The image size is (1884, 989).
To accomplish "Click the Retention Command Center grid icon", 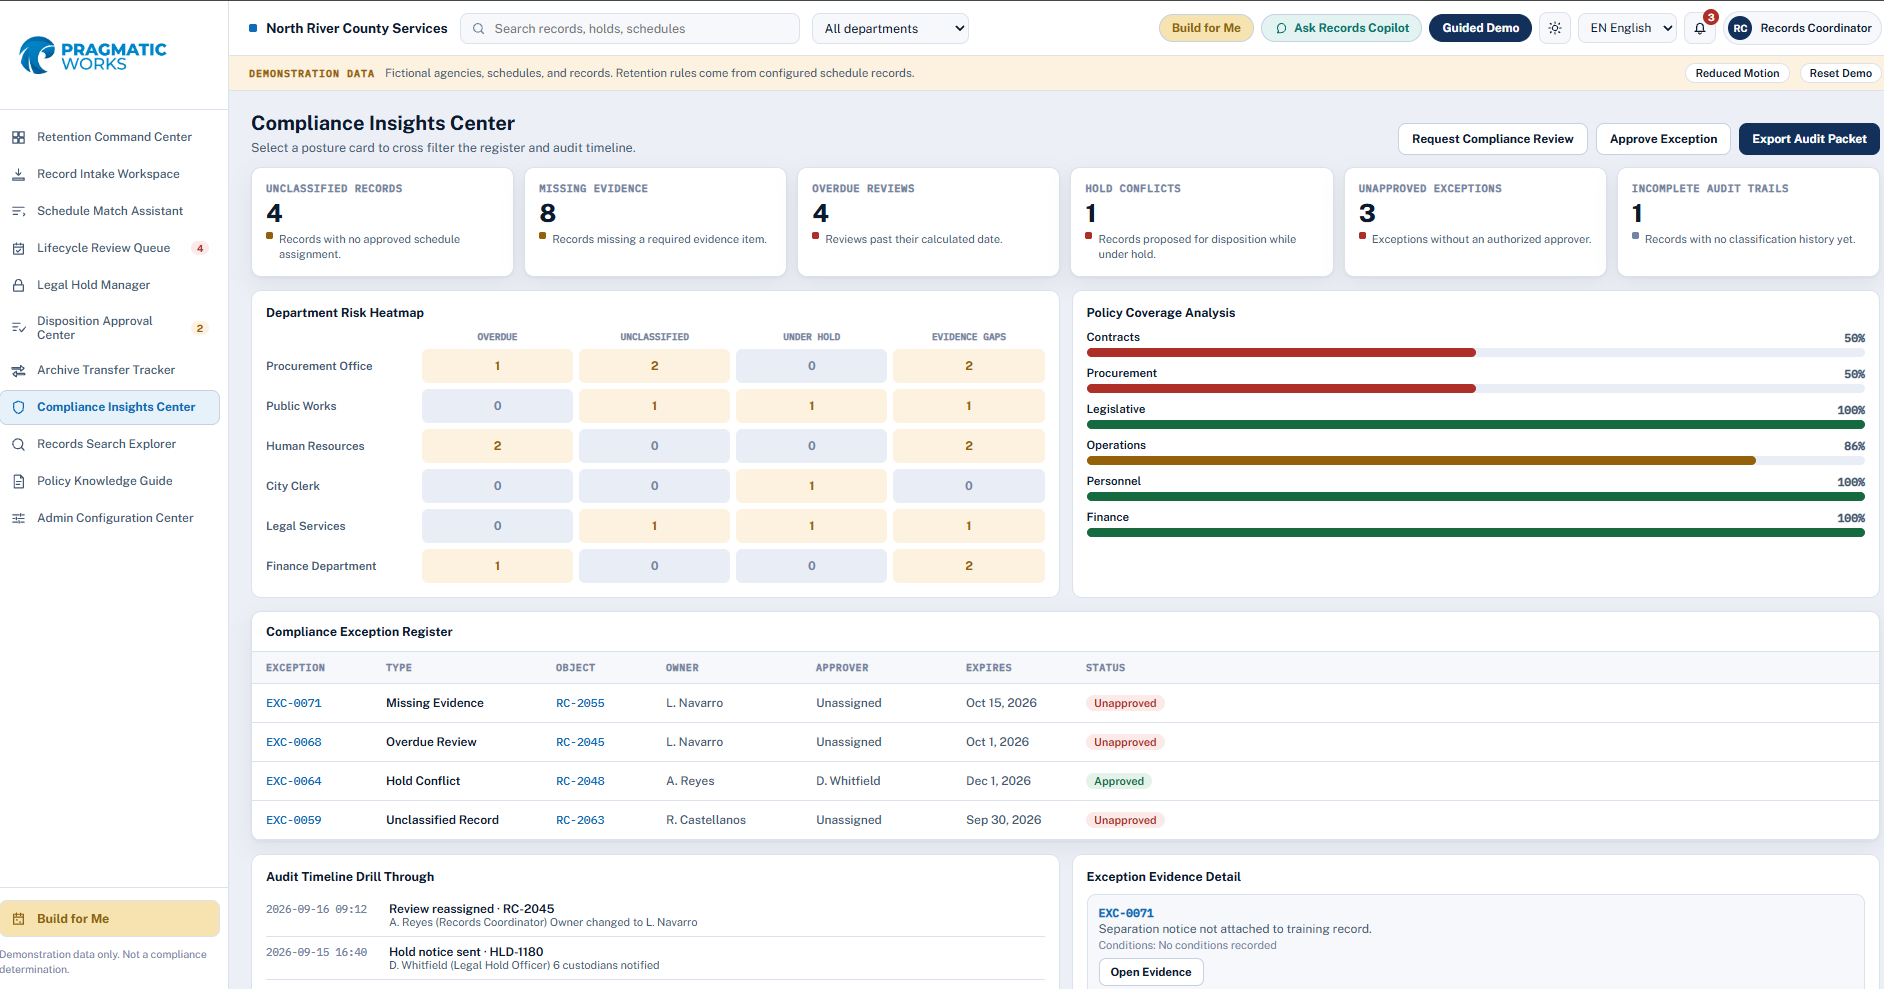I will tap(18, 137).
